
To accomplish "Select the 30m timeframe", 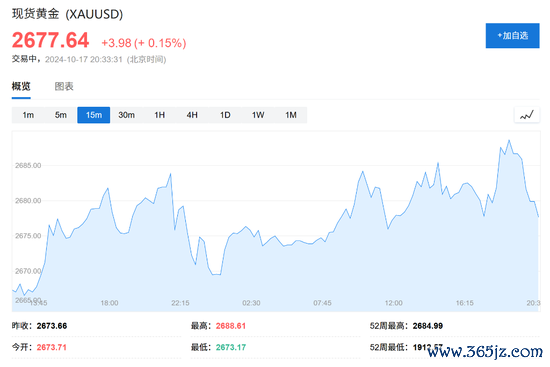I will [126, 115].
